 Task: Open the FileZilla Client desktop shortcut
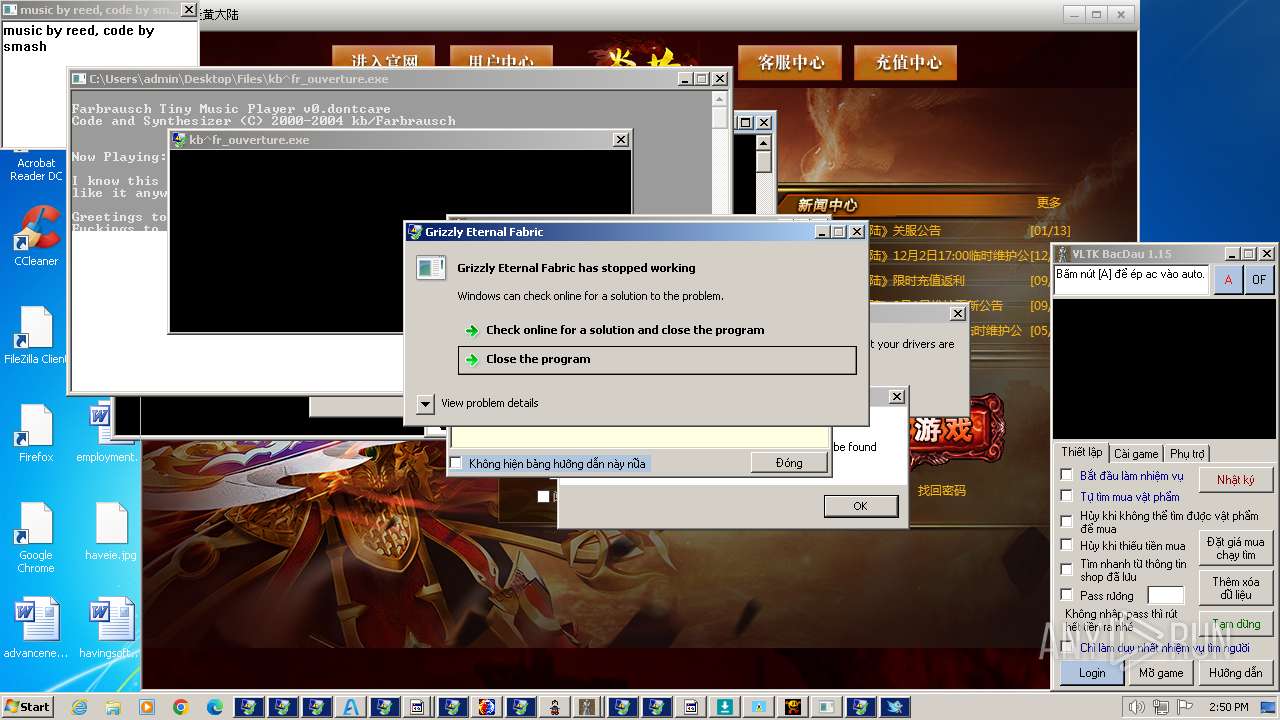point(36,335)
